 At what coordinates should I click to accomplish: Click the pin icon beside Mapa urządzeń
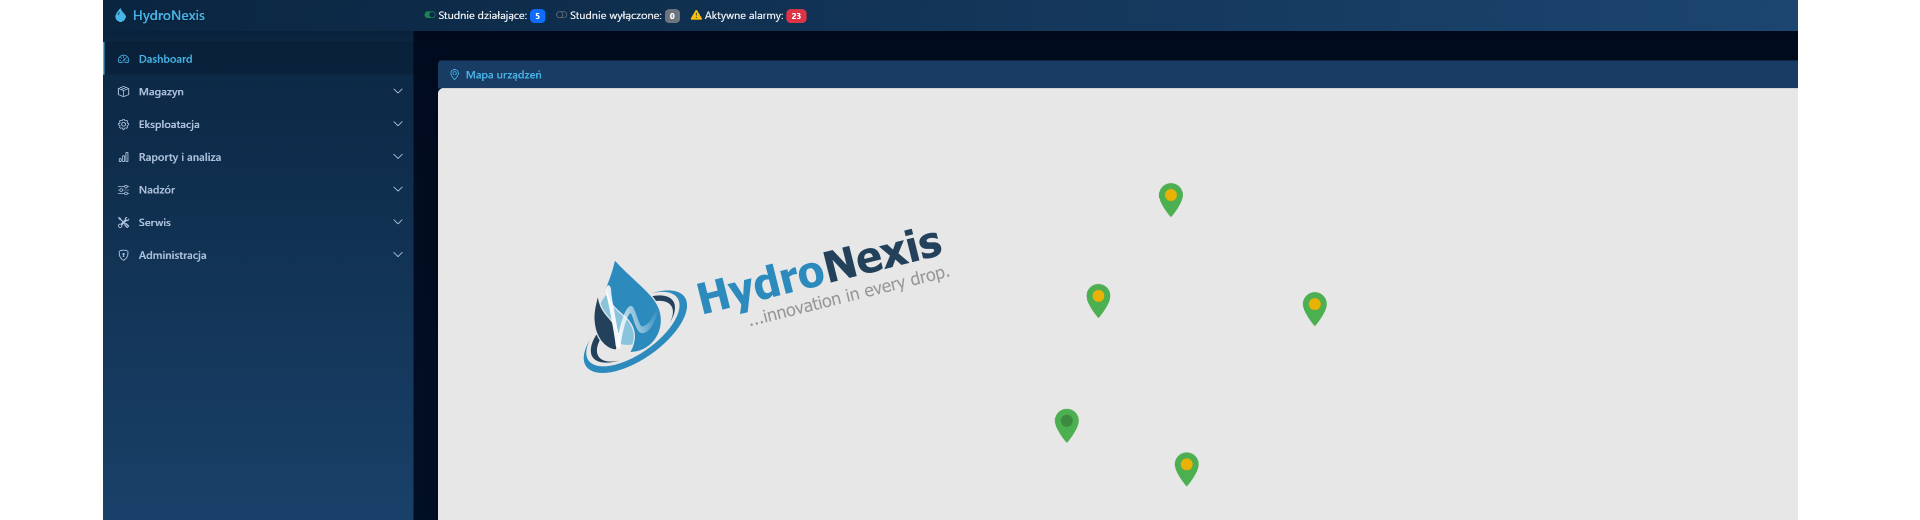454,75
